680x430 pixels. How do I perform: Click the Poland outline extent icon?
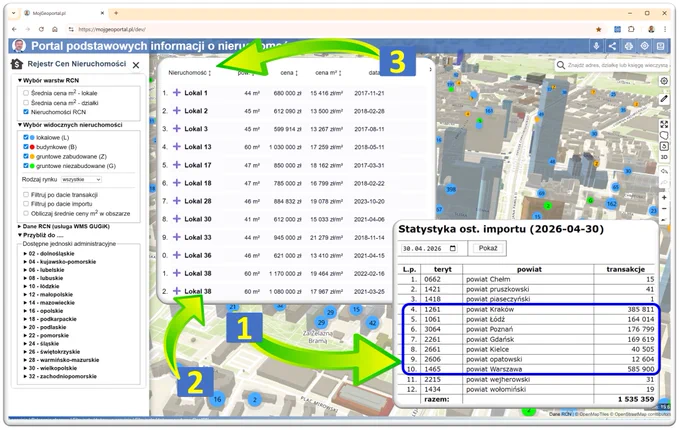click(x=664, y=135)
